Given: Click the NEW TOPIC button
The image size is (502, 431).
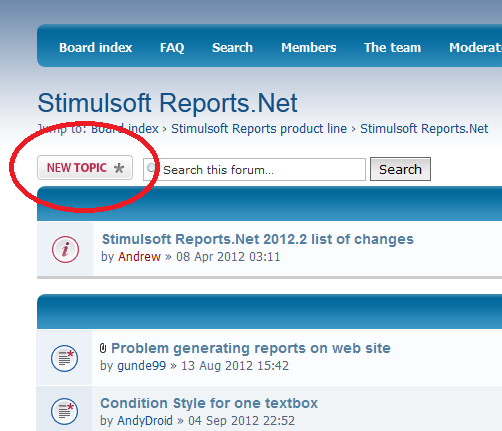Looking at the screenshot, I should coord(85,168).
